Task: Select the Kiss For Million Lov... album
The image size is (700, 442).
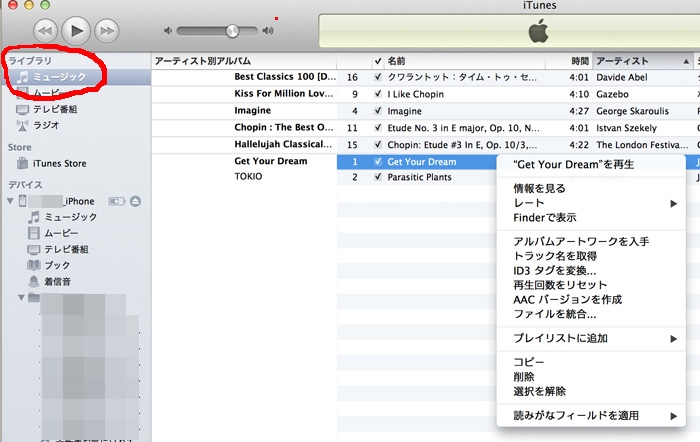Action: [283, 93]
